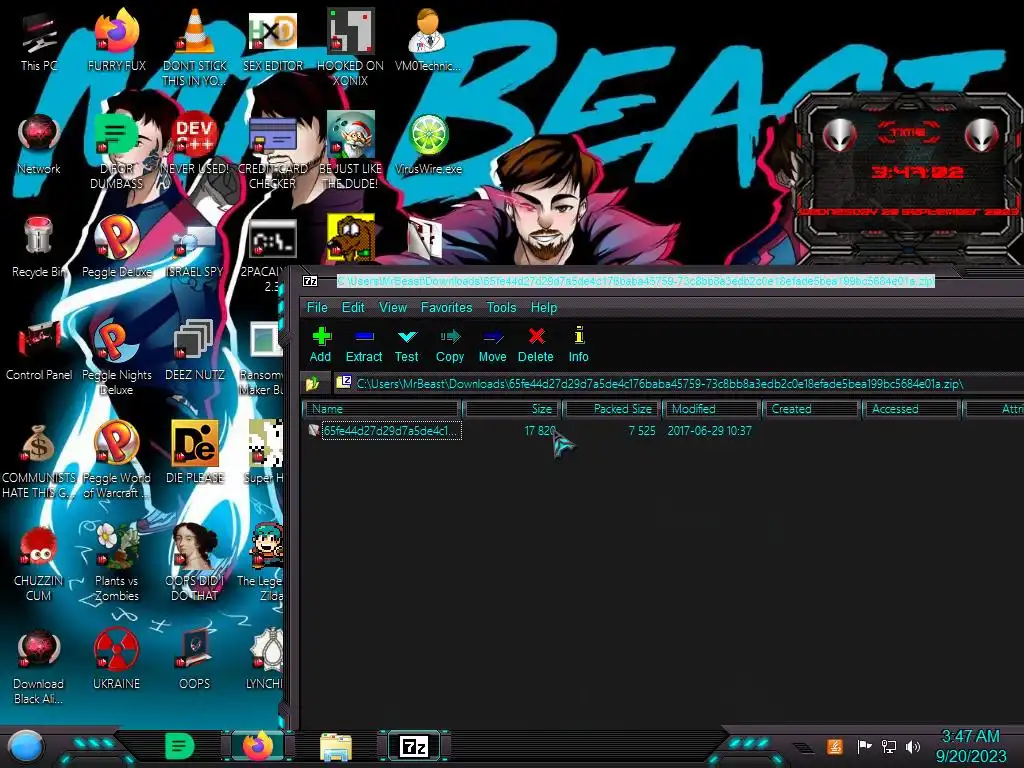Open the green chat app on taskbar
The image size is (1024, 768).
[180, 746]
